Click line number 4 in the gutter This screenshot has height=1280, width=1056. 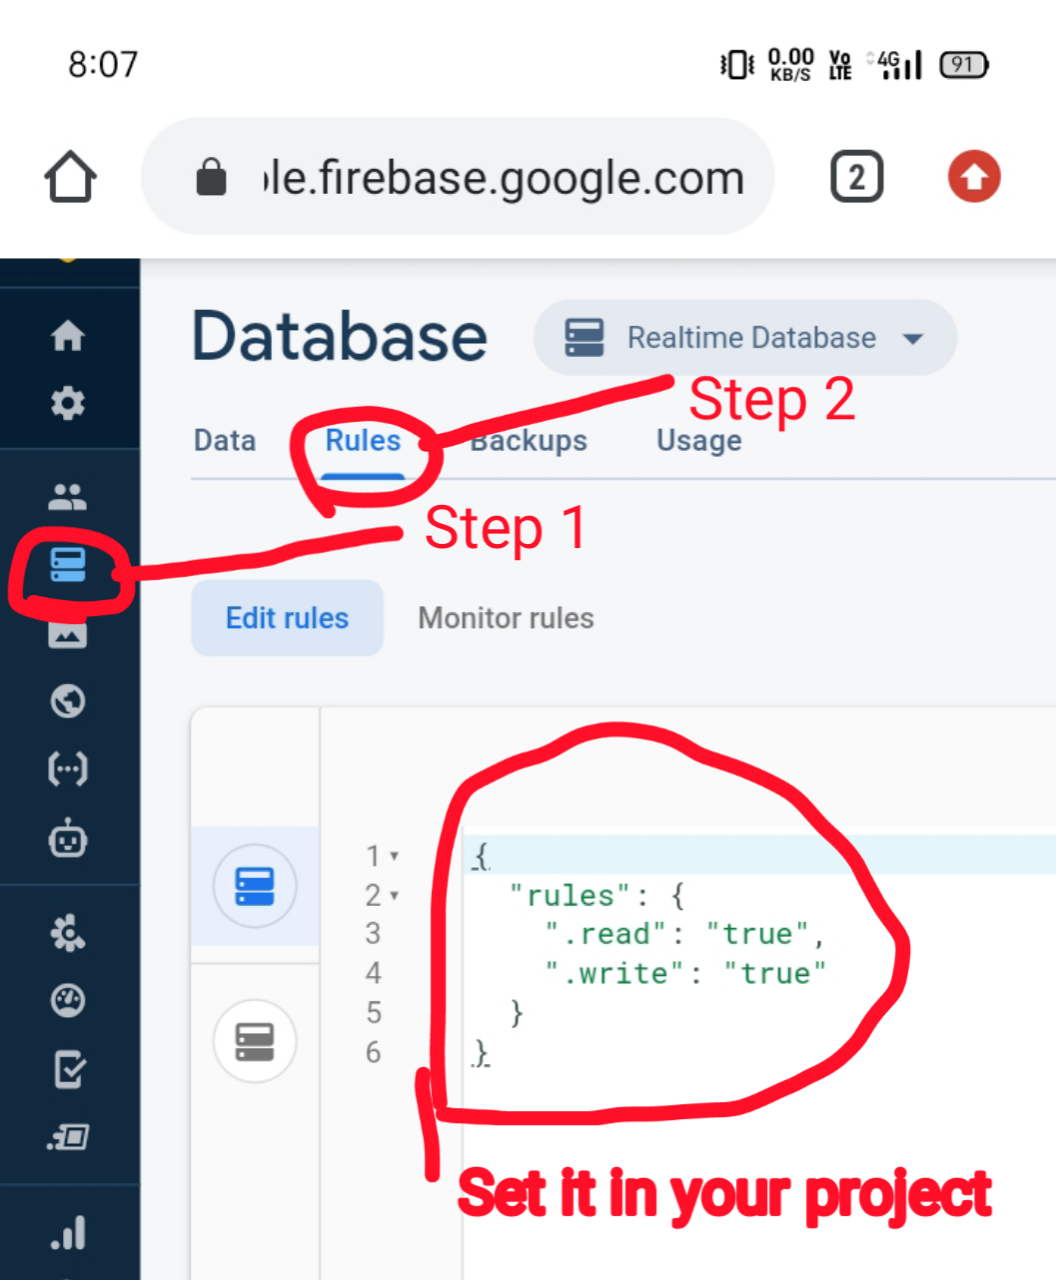[x=373, y=973]
